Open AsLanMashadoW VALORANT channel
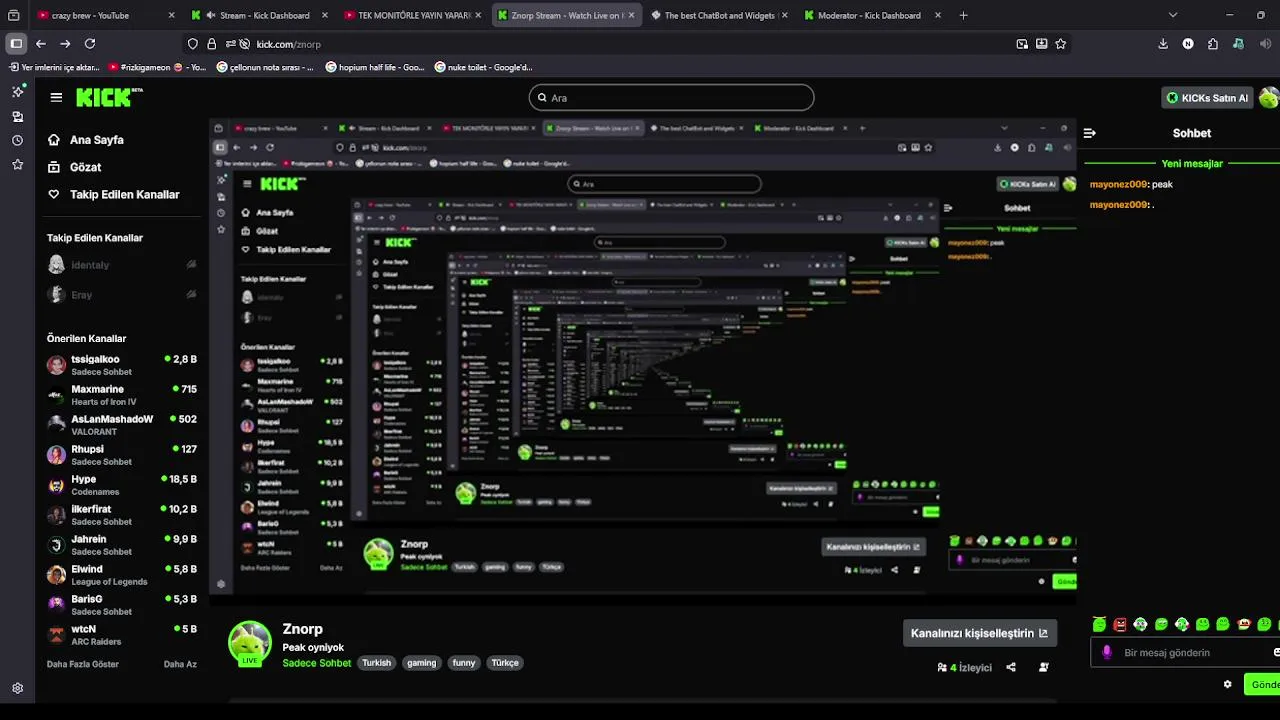This screenshot has height=720, width=1280. (x=122, y=425)
